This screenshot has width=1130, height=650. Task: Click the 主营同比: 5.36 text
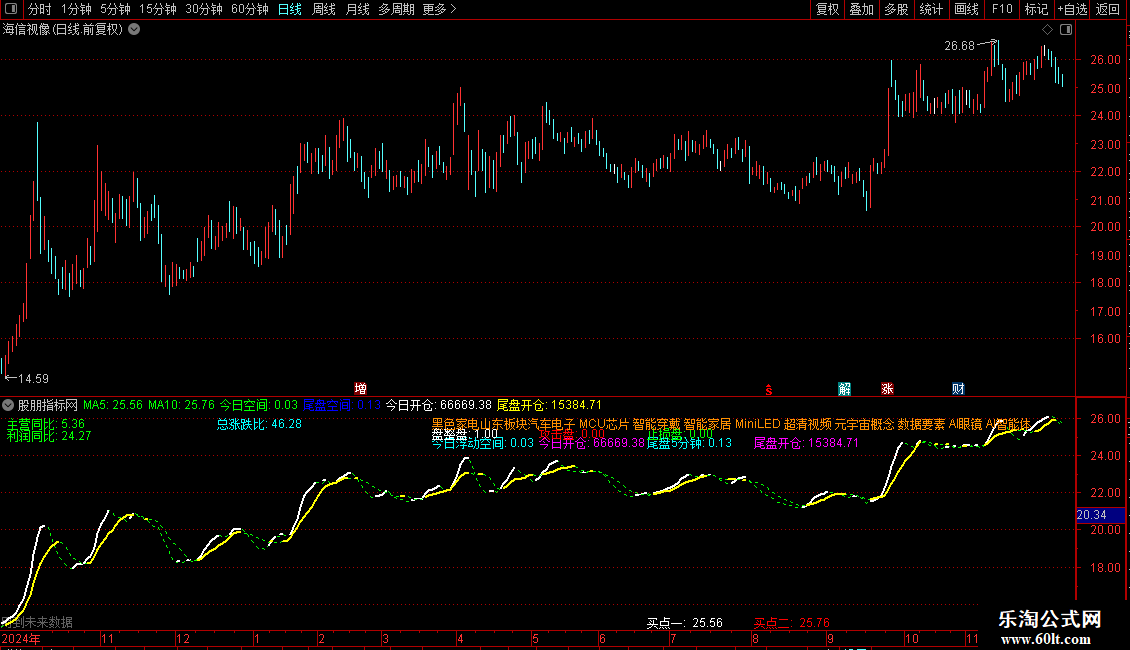coord(45,424)
